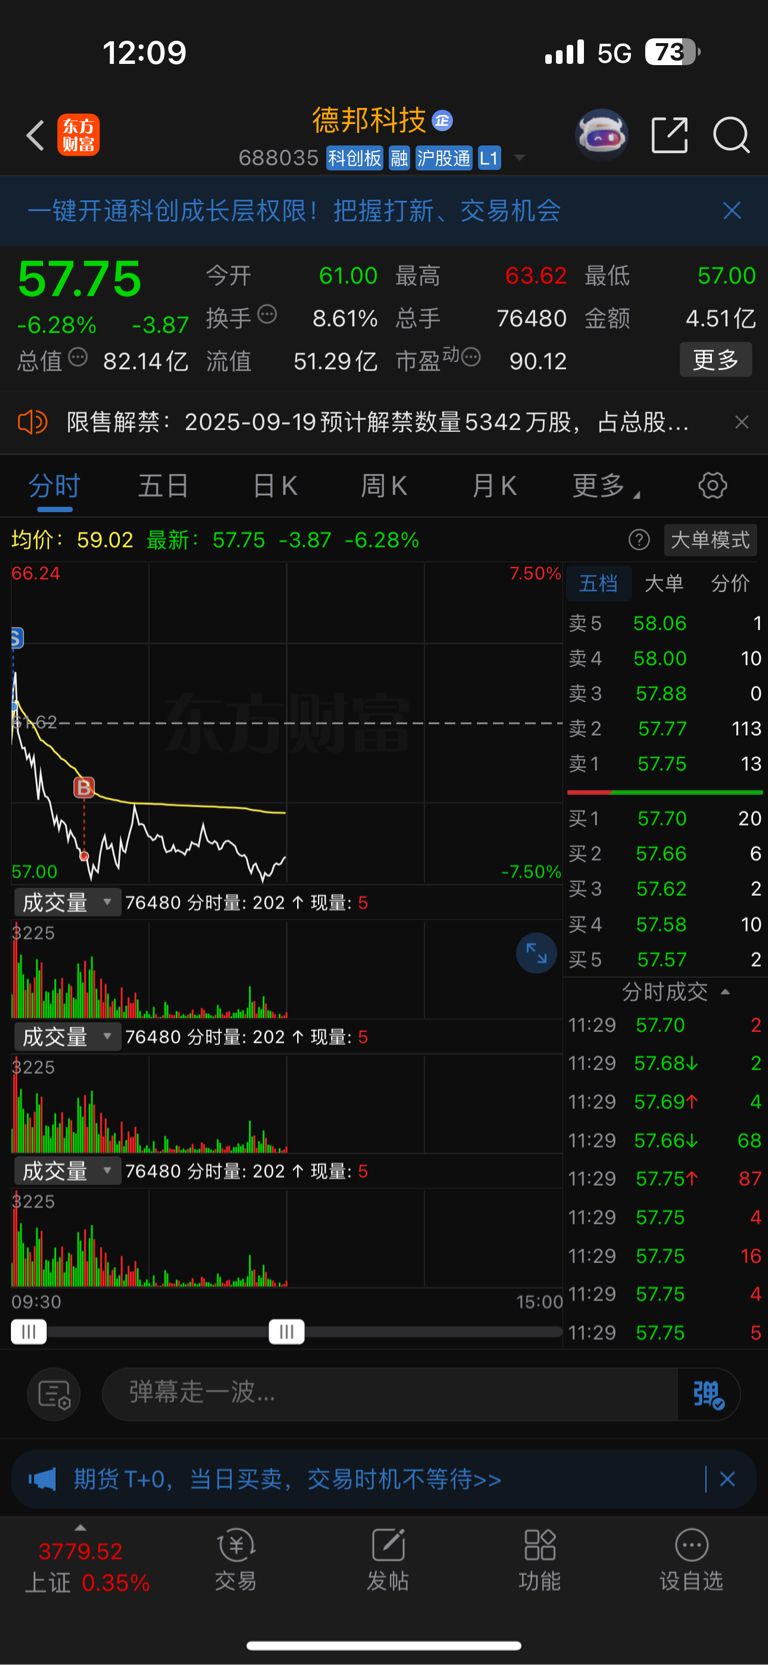Viewport: 768px width, 1665px height.
Task: Switch to 月K chart tab
Action: pos(494,486)
